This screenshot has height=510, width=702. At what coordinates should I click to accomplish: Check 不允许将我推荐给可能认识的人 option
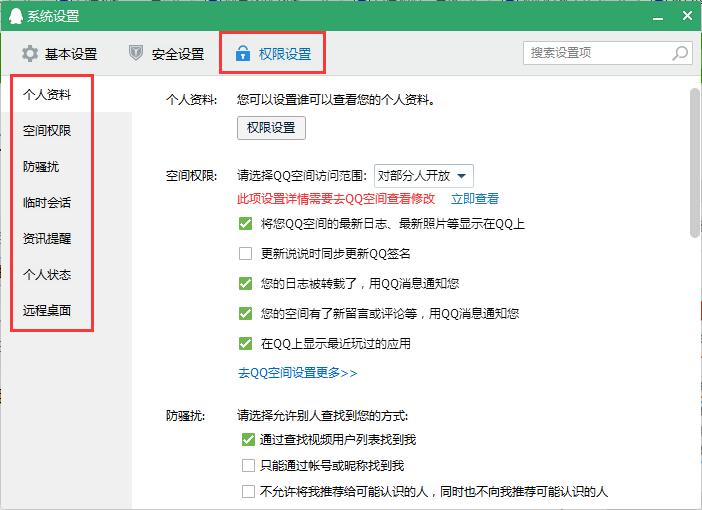tap(248, 492)
